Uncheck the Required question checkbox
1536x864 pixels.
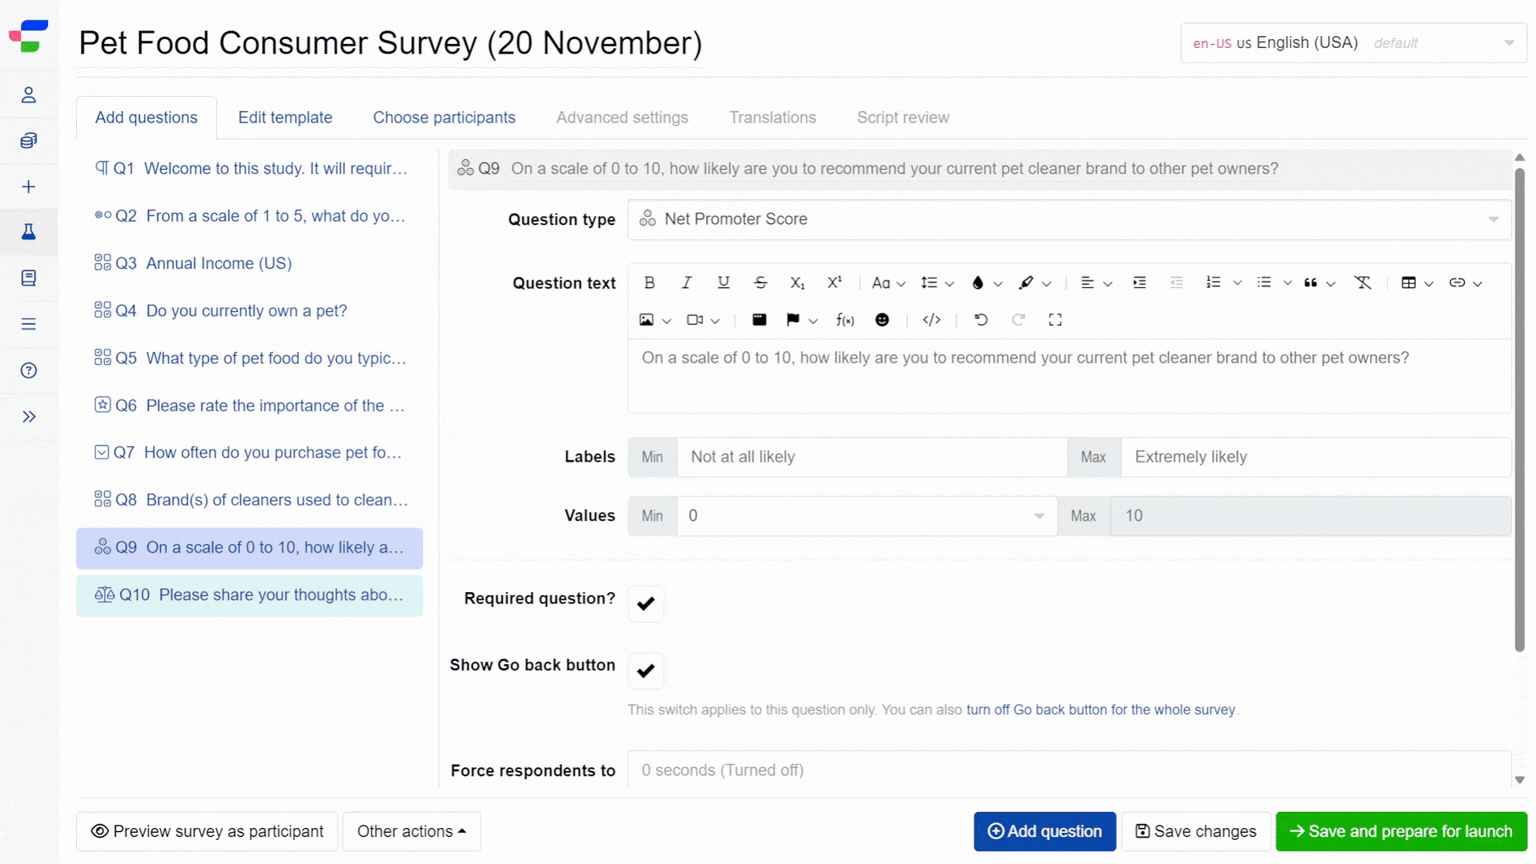[x=645, y=603]
